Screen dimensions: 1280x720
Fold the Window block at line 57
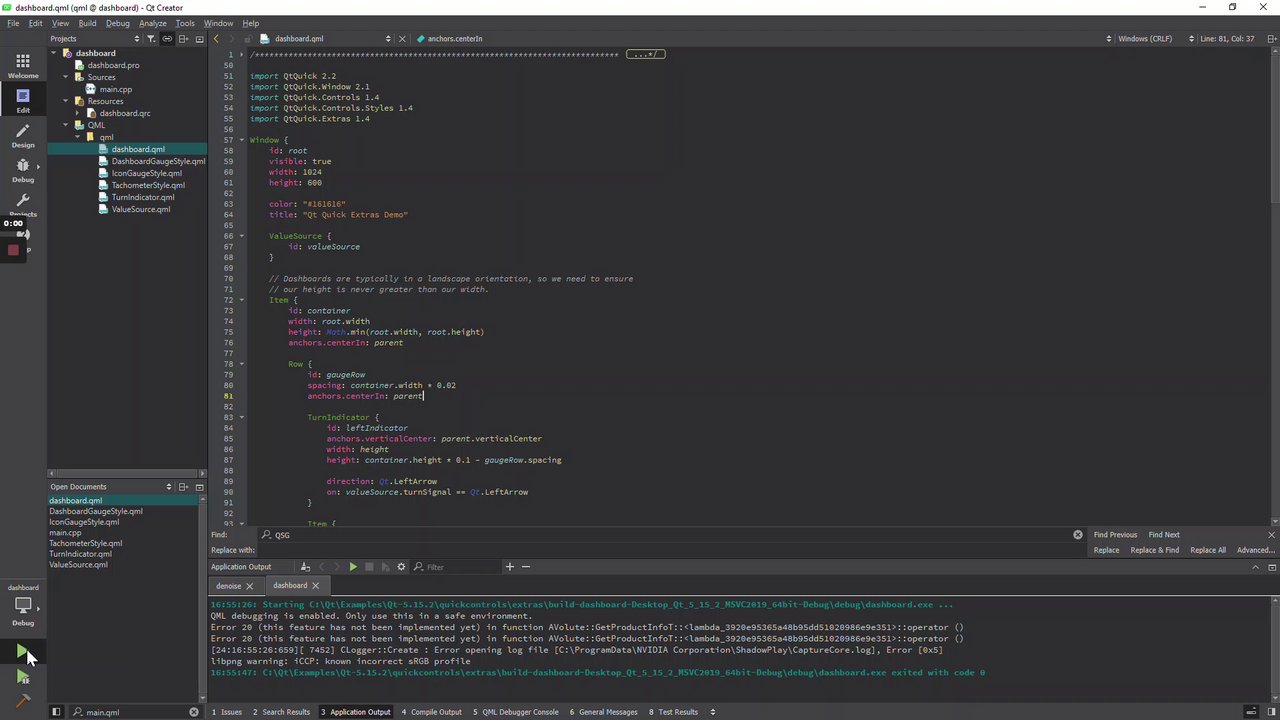(240, 140)
